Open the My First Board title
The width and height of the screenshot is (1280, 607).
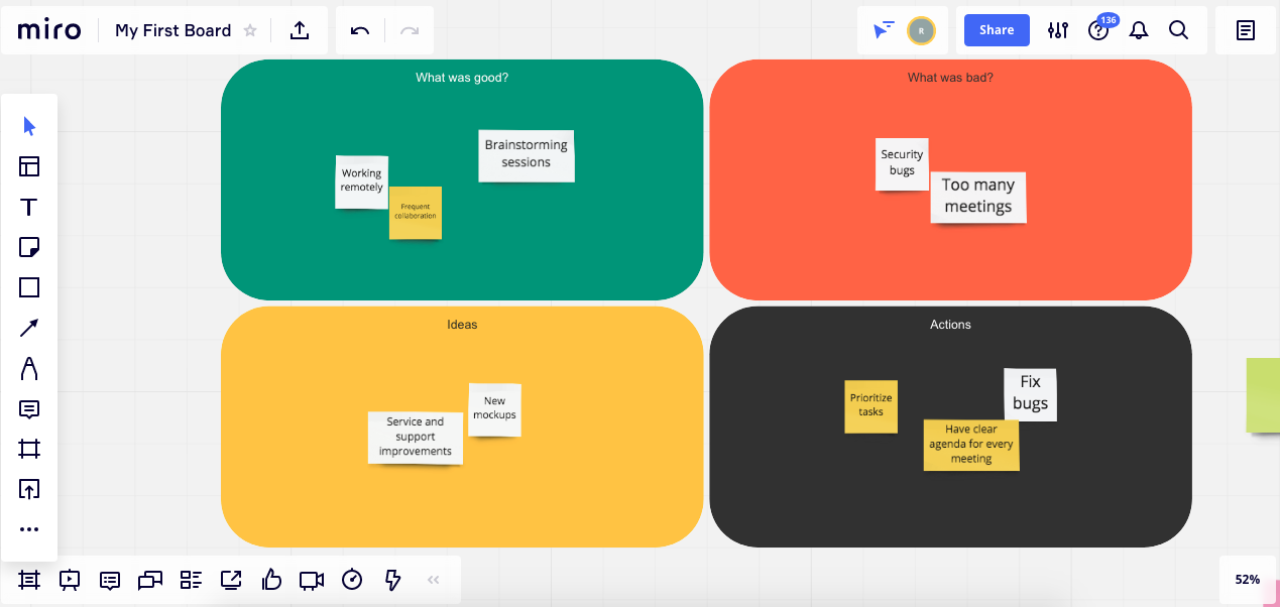point(172,30)
